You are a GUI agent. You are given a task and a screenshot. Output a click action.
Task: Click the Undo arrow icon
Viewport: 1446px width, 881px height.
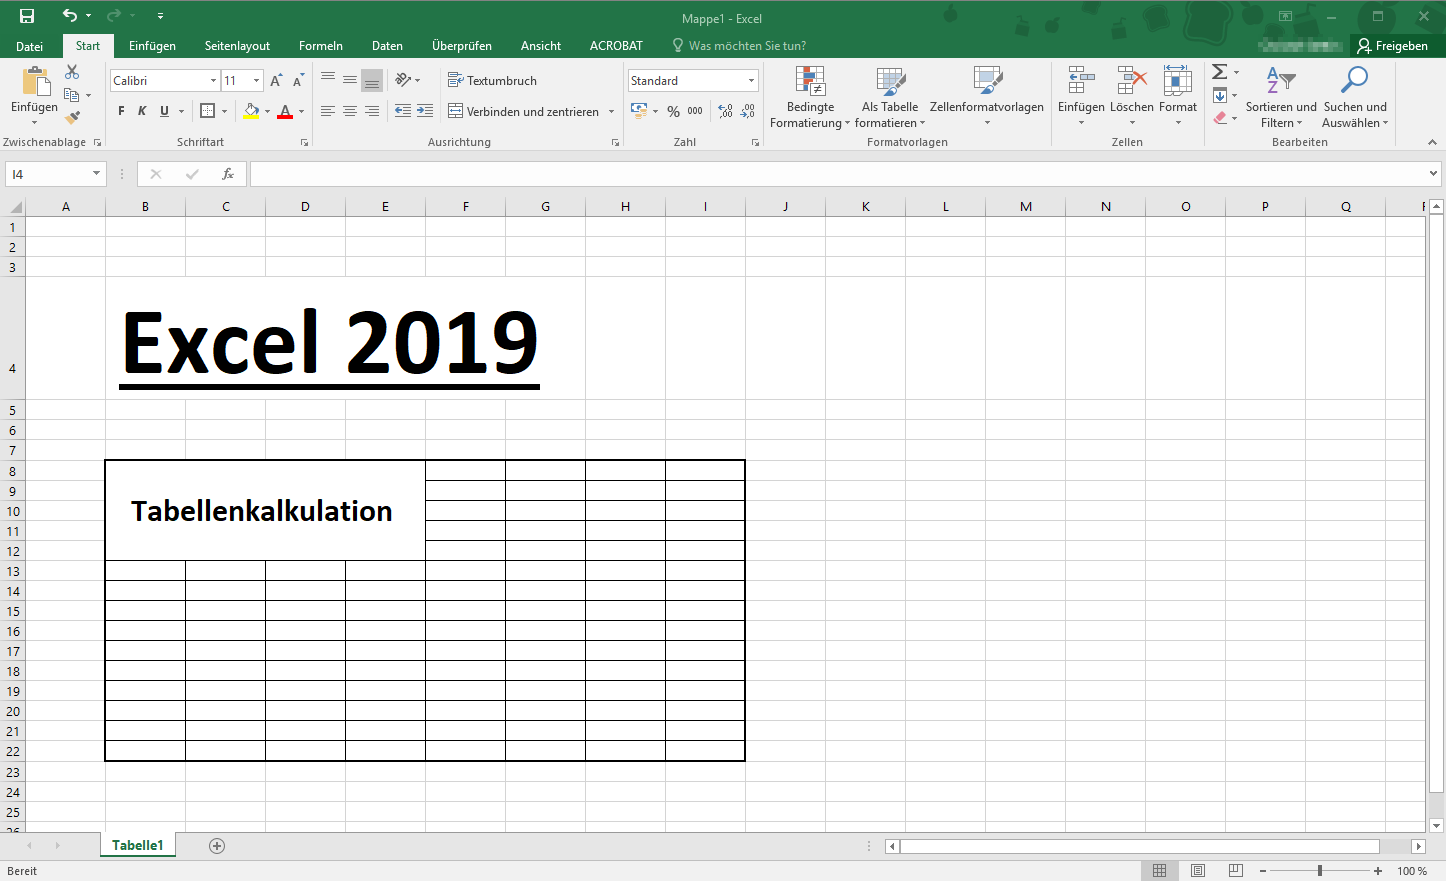pyautogui.click(x=69, y=16)
